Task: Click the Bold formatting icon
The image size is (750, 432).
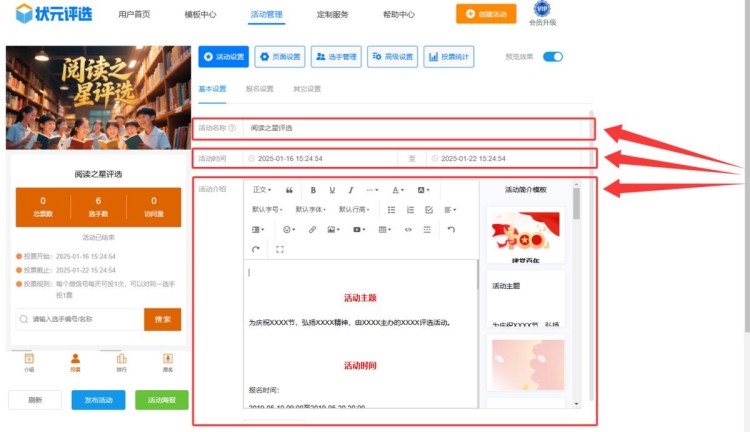Action: 313,190
